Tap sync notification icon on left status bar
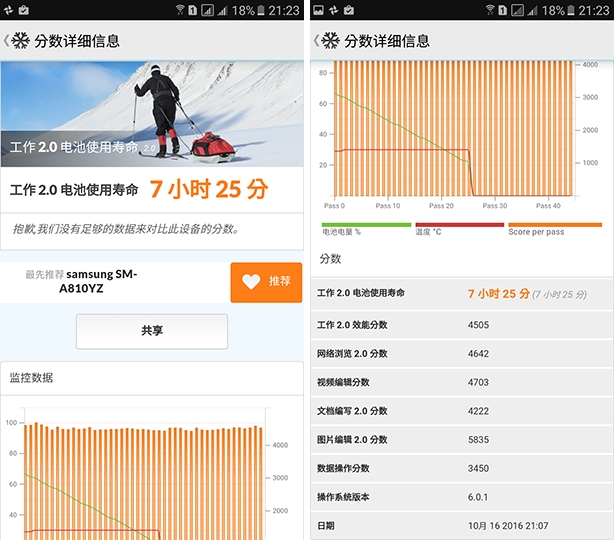615x540 pixels. [x=8, y=10]
